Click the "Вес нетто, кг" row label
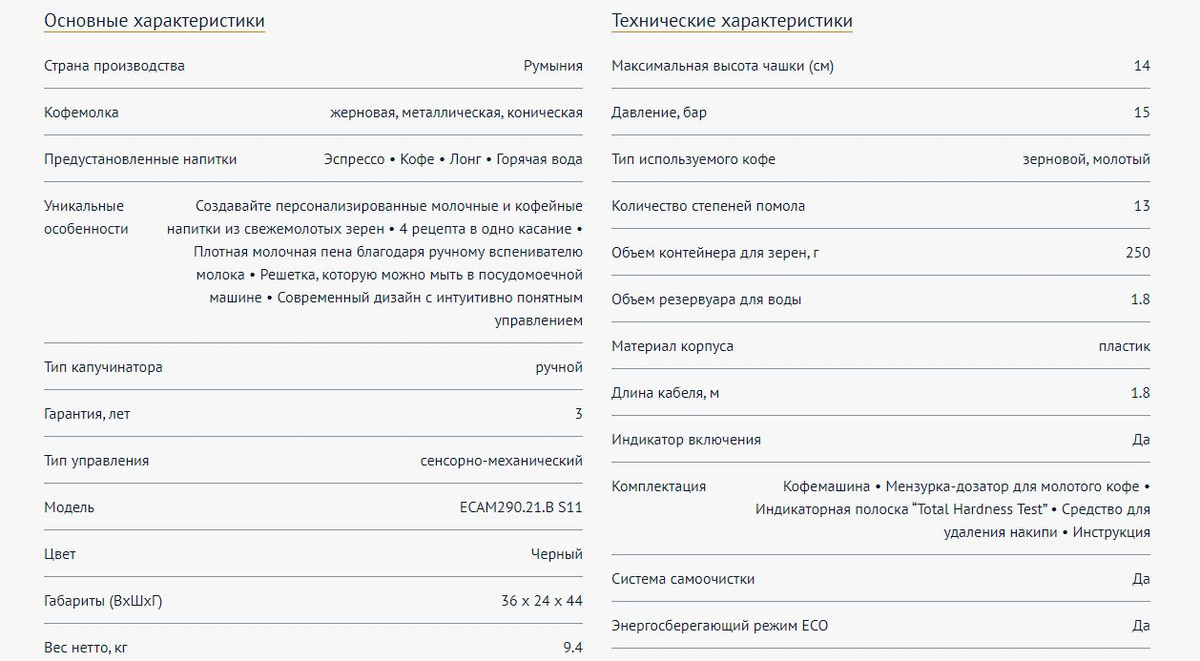Screen dimensions: 1200x661 point(86,647)
